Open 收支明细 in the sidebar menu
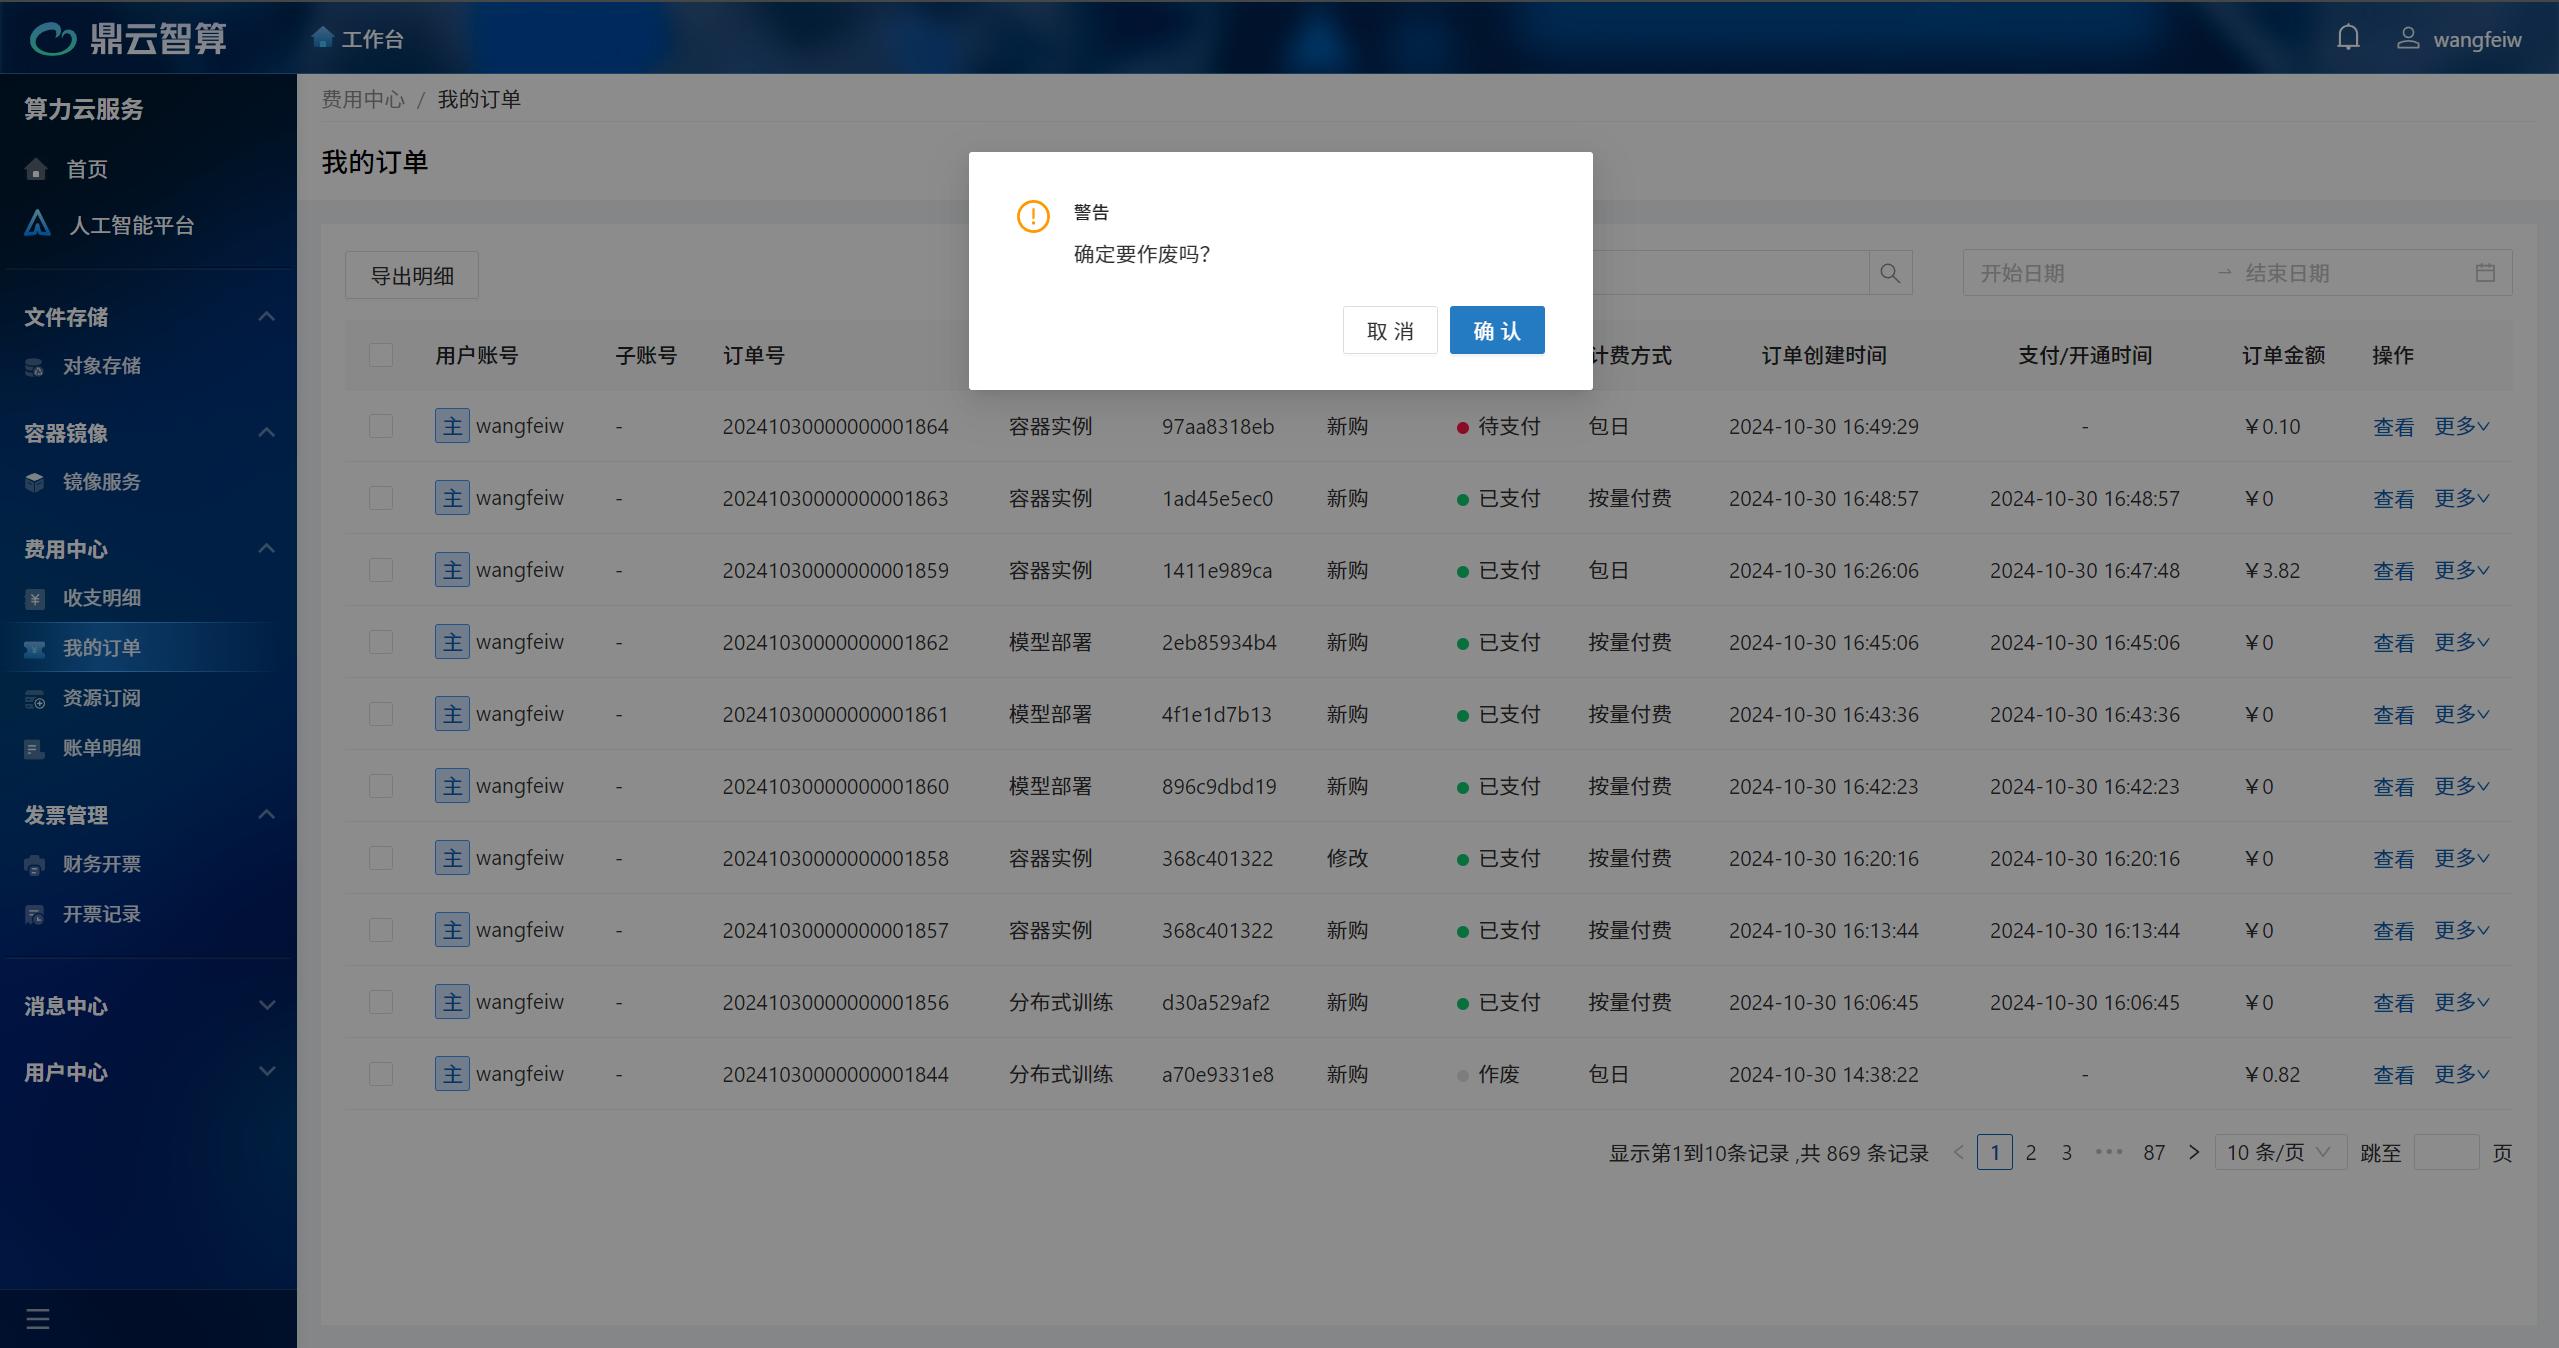The height and width of the screenshot is (1348, 2559). [101, 598]
